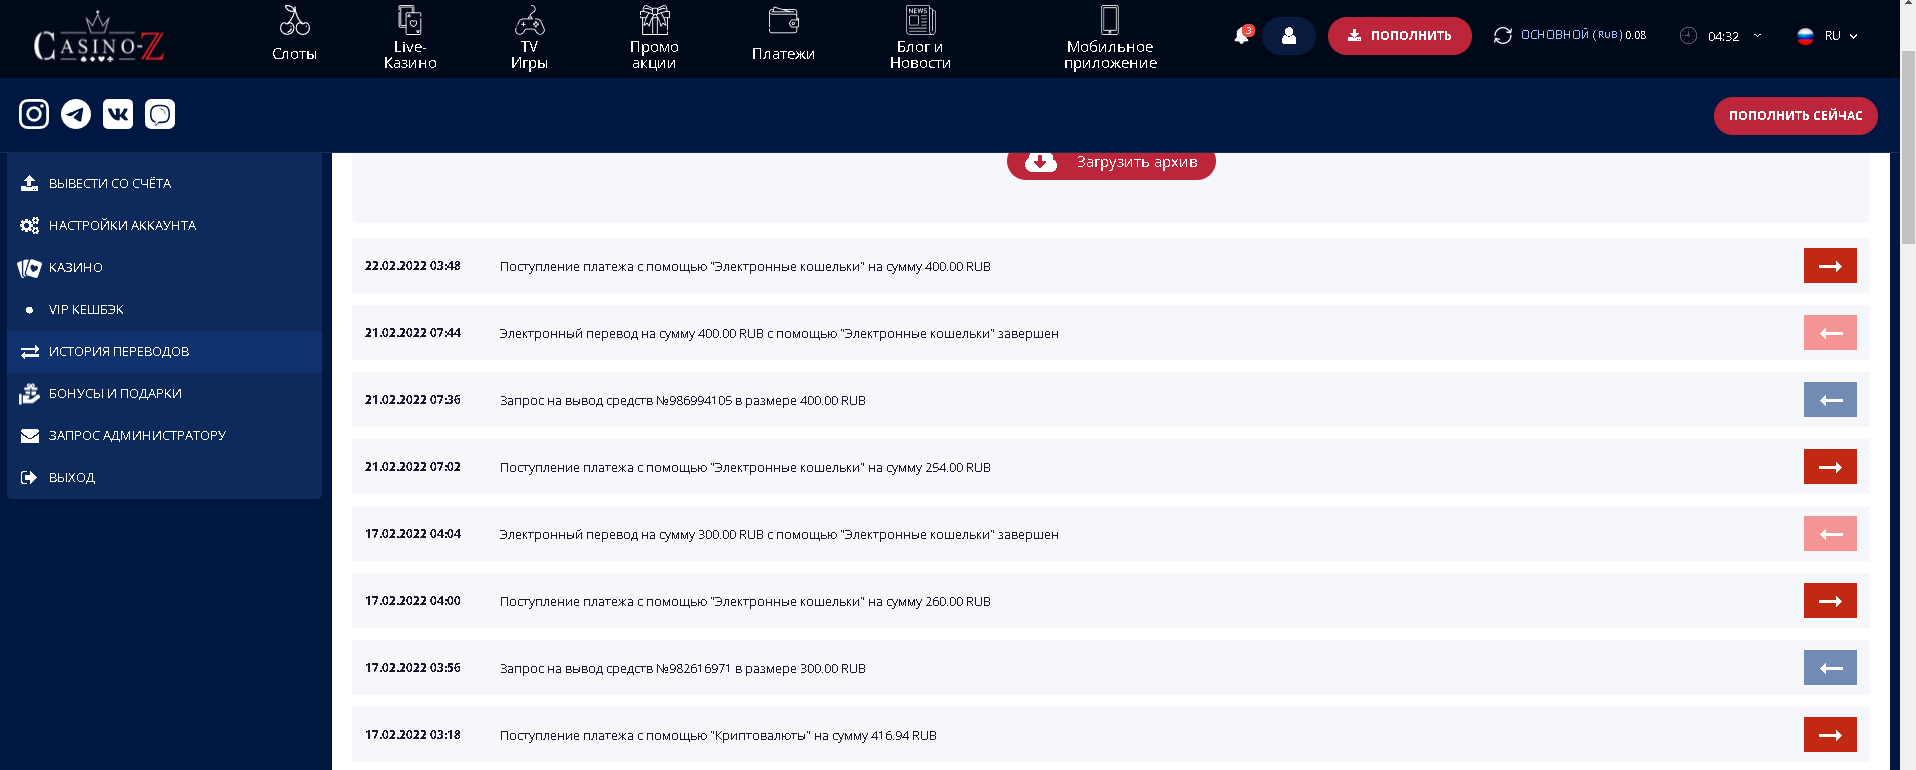
Task: Click the Загрузить архив button
Action: click(x=1111, y=165)
